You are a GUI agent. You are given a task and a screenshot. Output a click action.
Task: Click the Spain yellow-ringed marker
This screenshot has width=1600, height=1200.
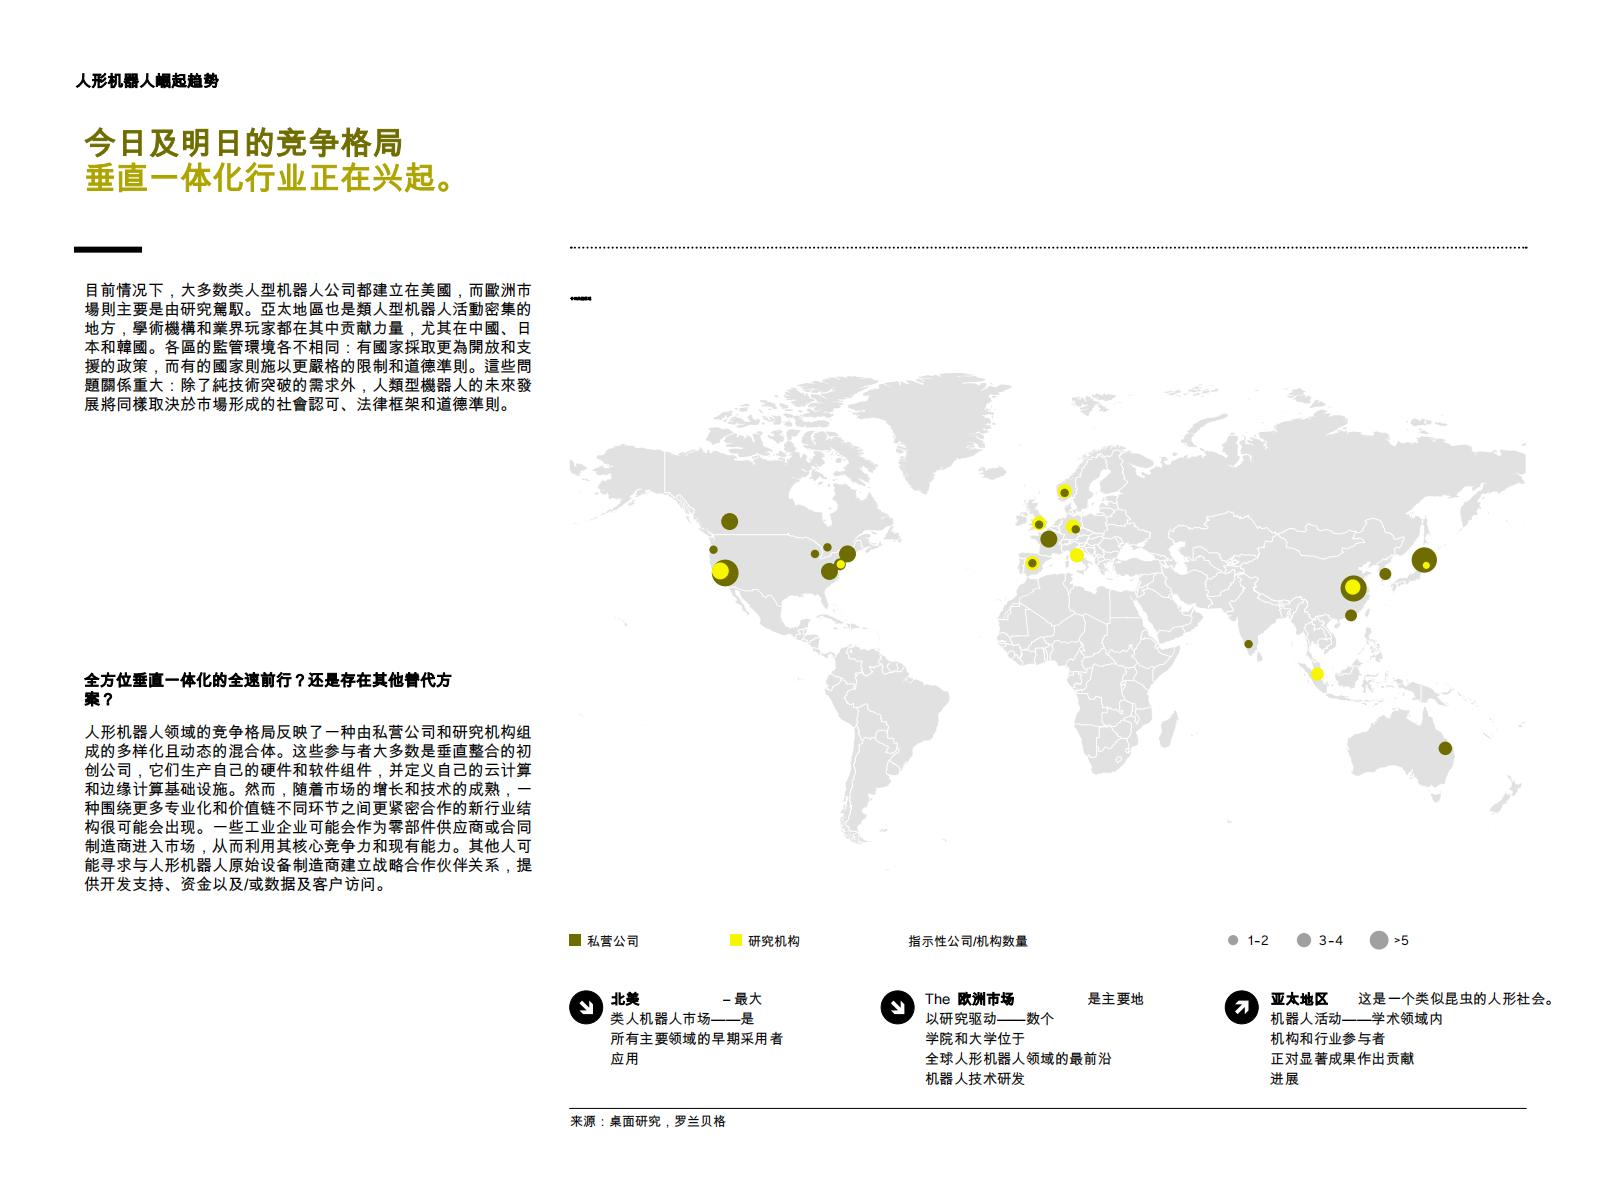pyautogui.click(x=1032, y=564)
